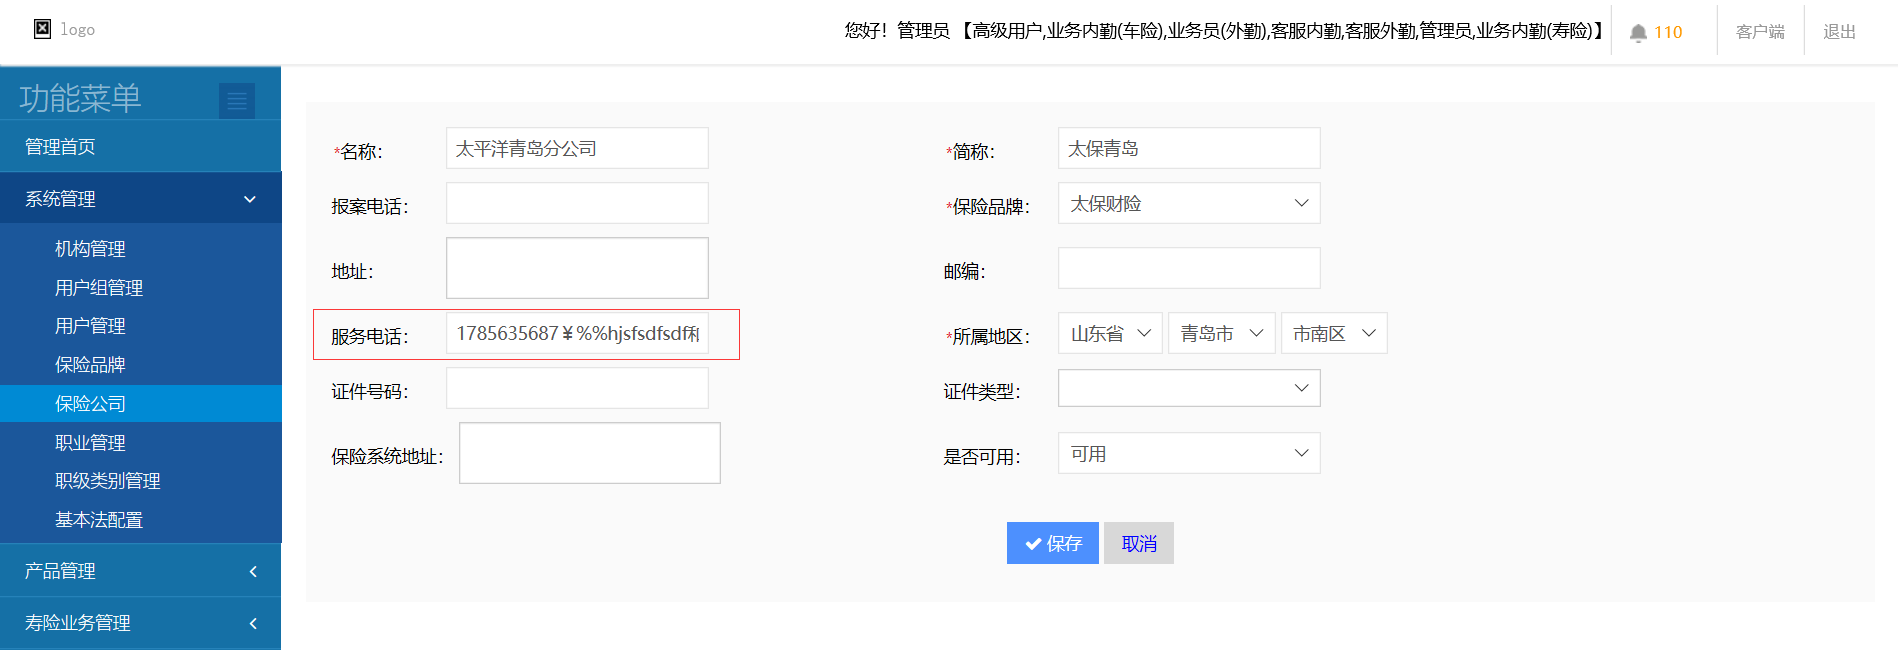Toggle the hamburger menu icon beside 功能菜单
The width and height of the screenshot is (1898, 650).
pos(237,100)
